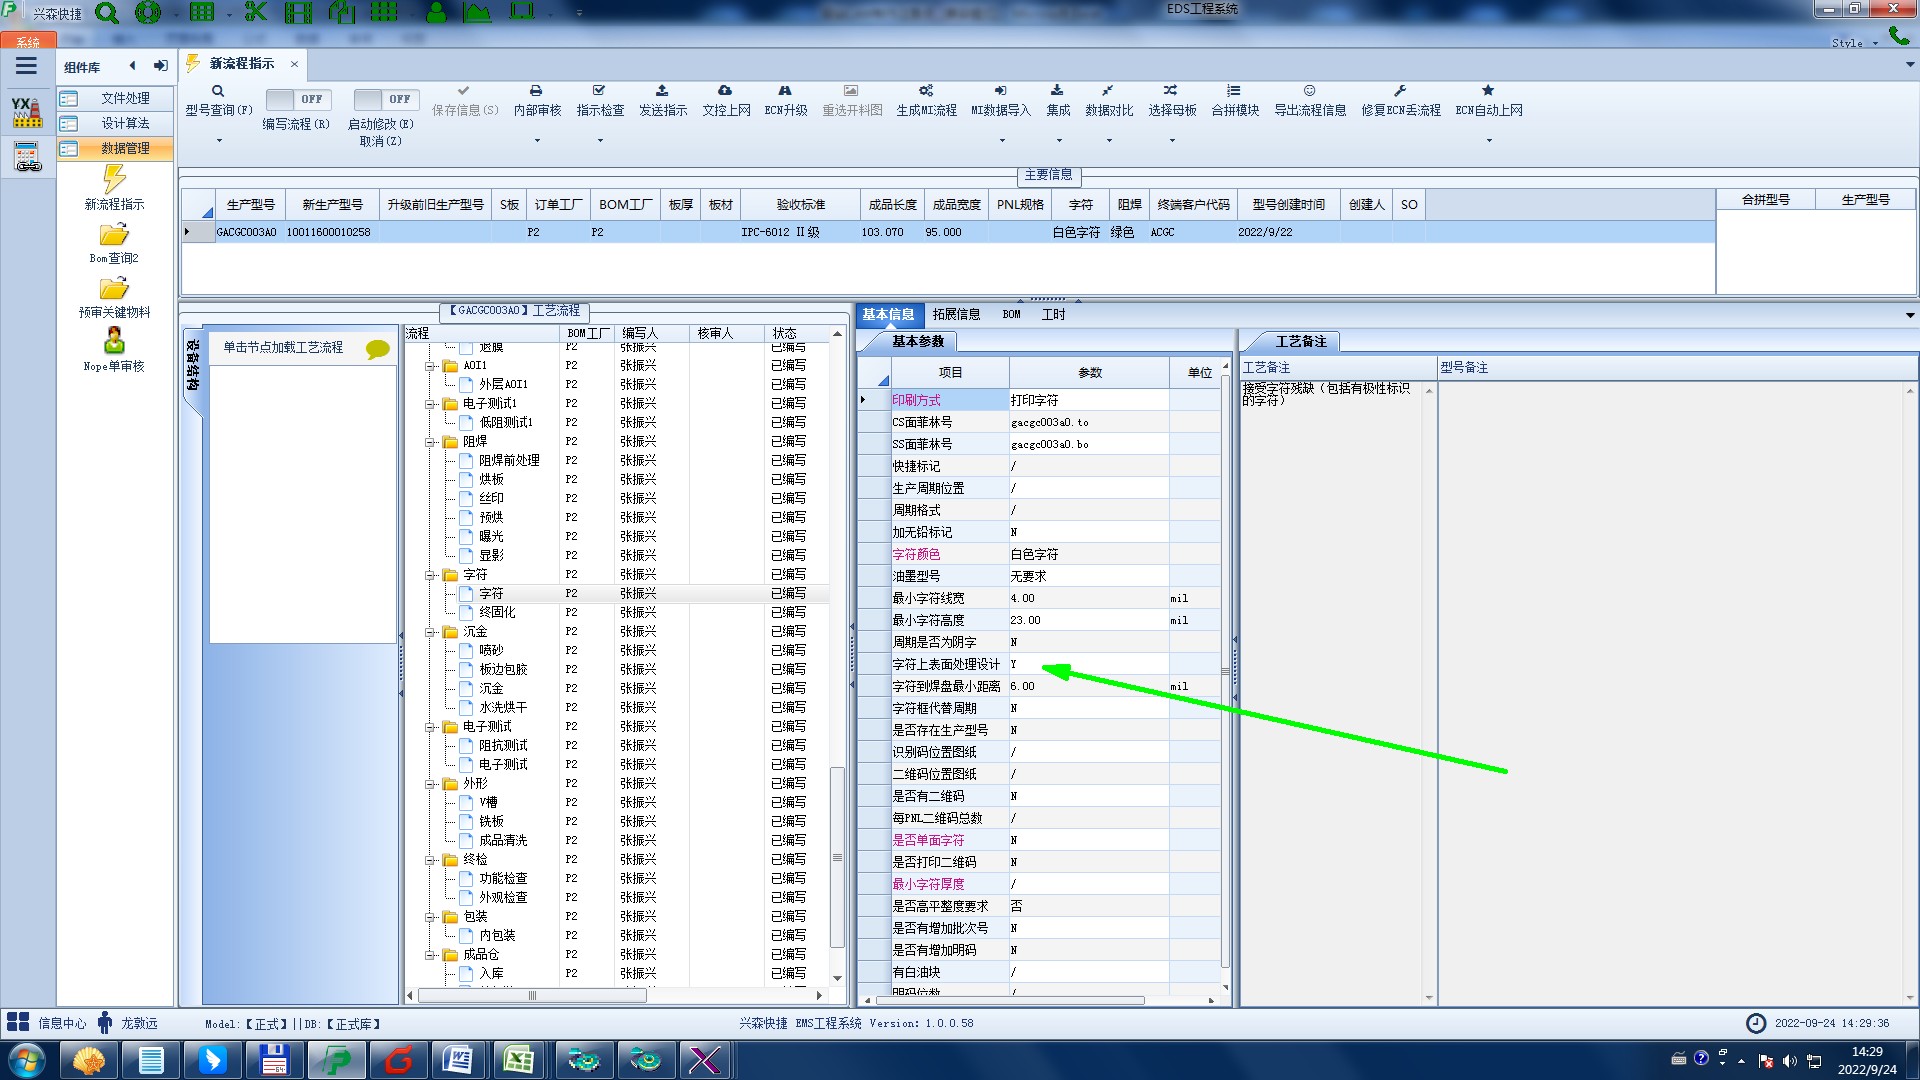Open dropdown arrow under 数据对比

(x=1109, y=141)
